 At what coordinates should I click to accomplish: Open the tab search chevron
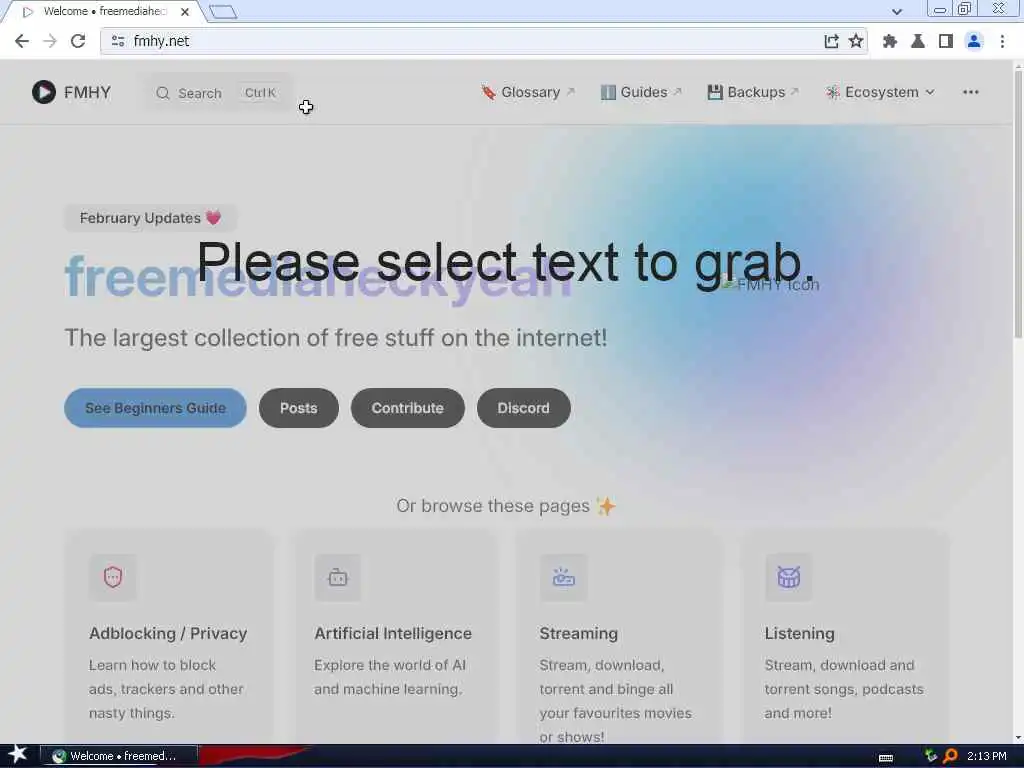click(x=897, y=11)
